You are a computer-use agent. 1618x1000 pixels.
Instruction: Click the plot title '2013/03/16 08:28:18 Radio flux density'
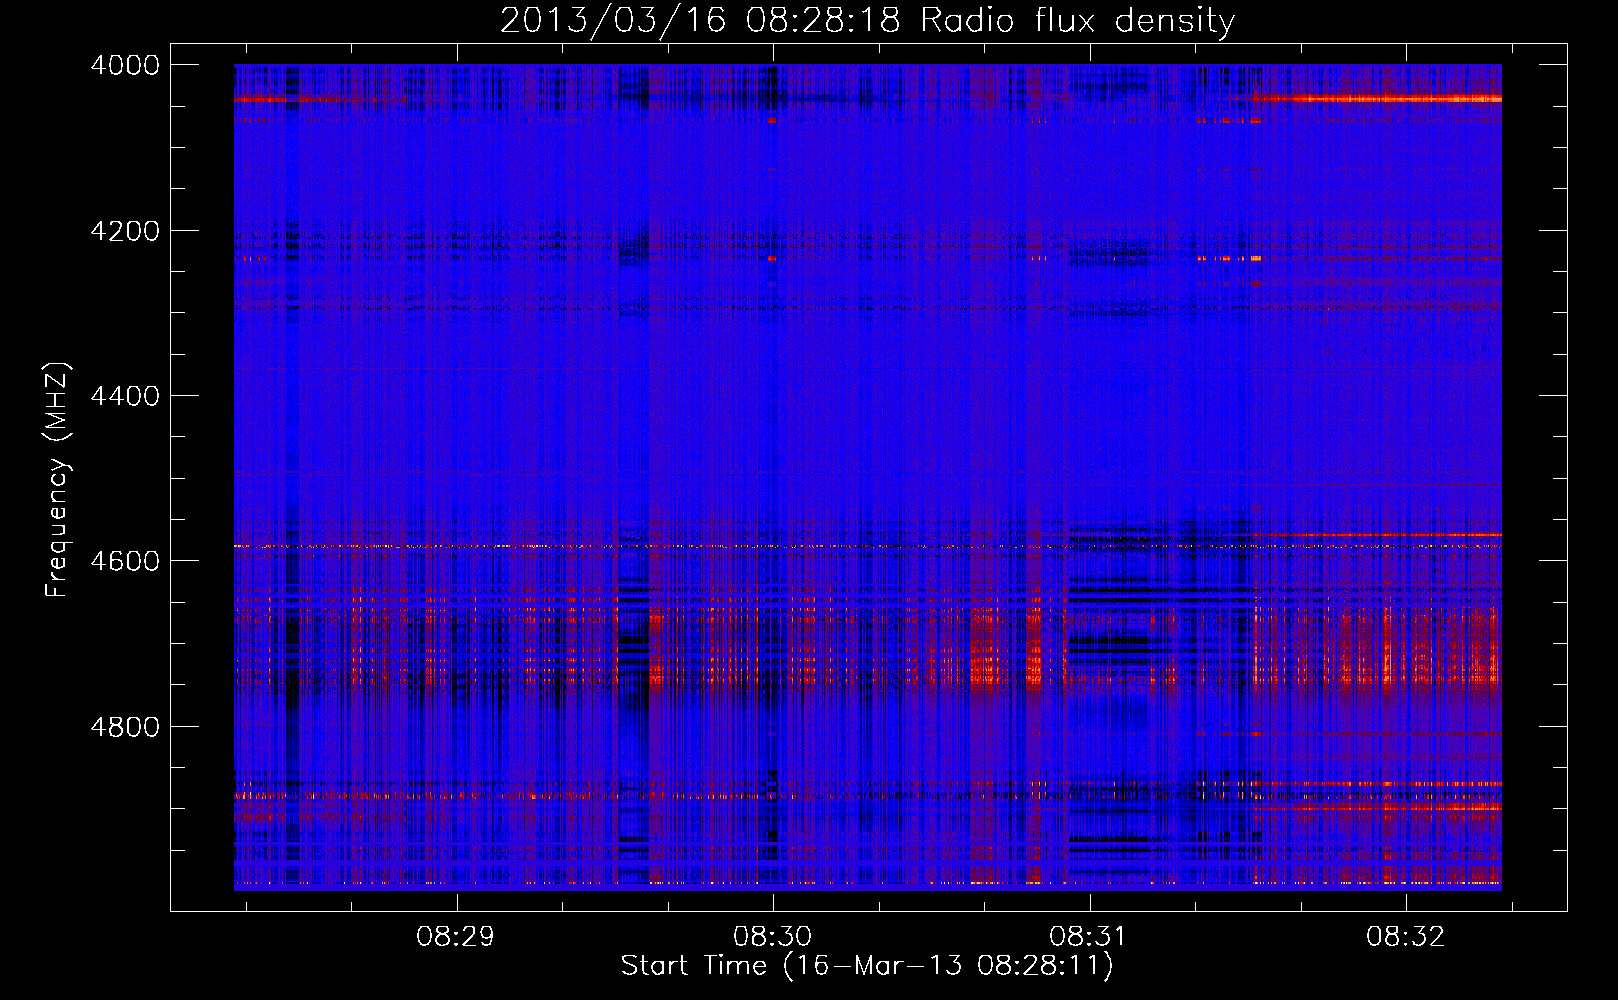point(867,21)
